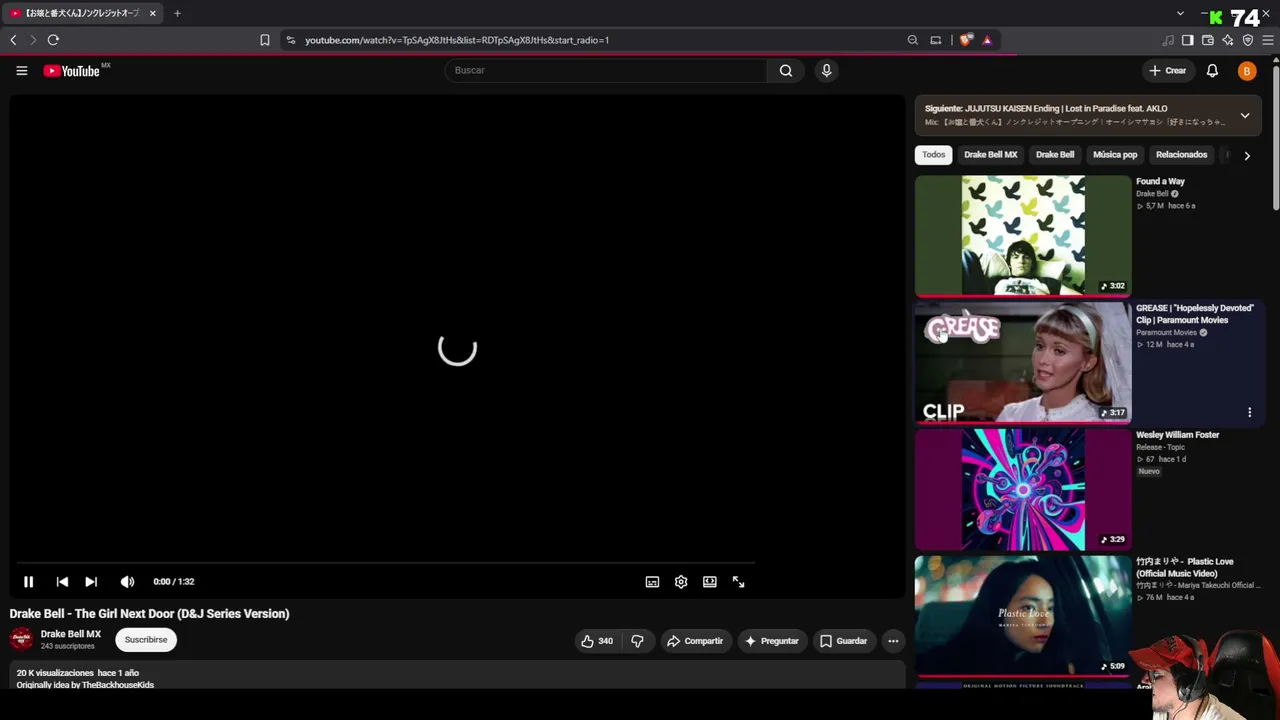Save the video with Guardar
This screenshot has width=1280, height=720.
(843, 641)
